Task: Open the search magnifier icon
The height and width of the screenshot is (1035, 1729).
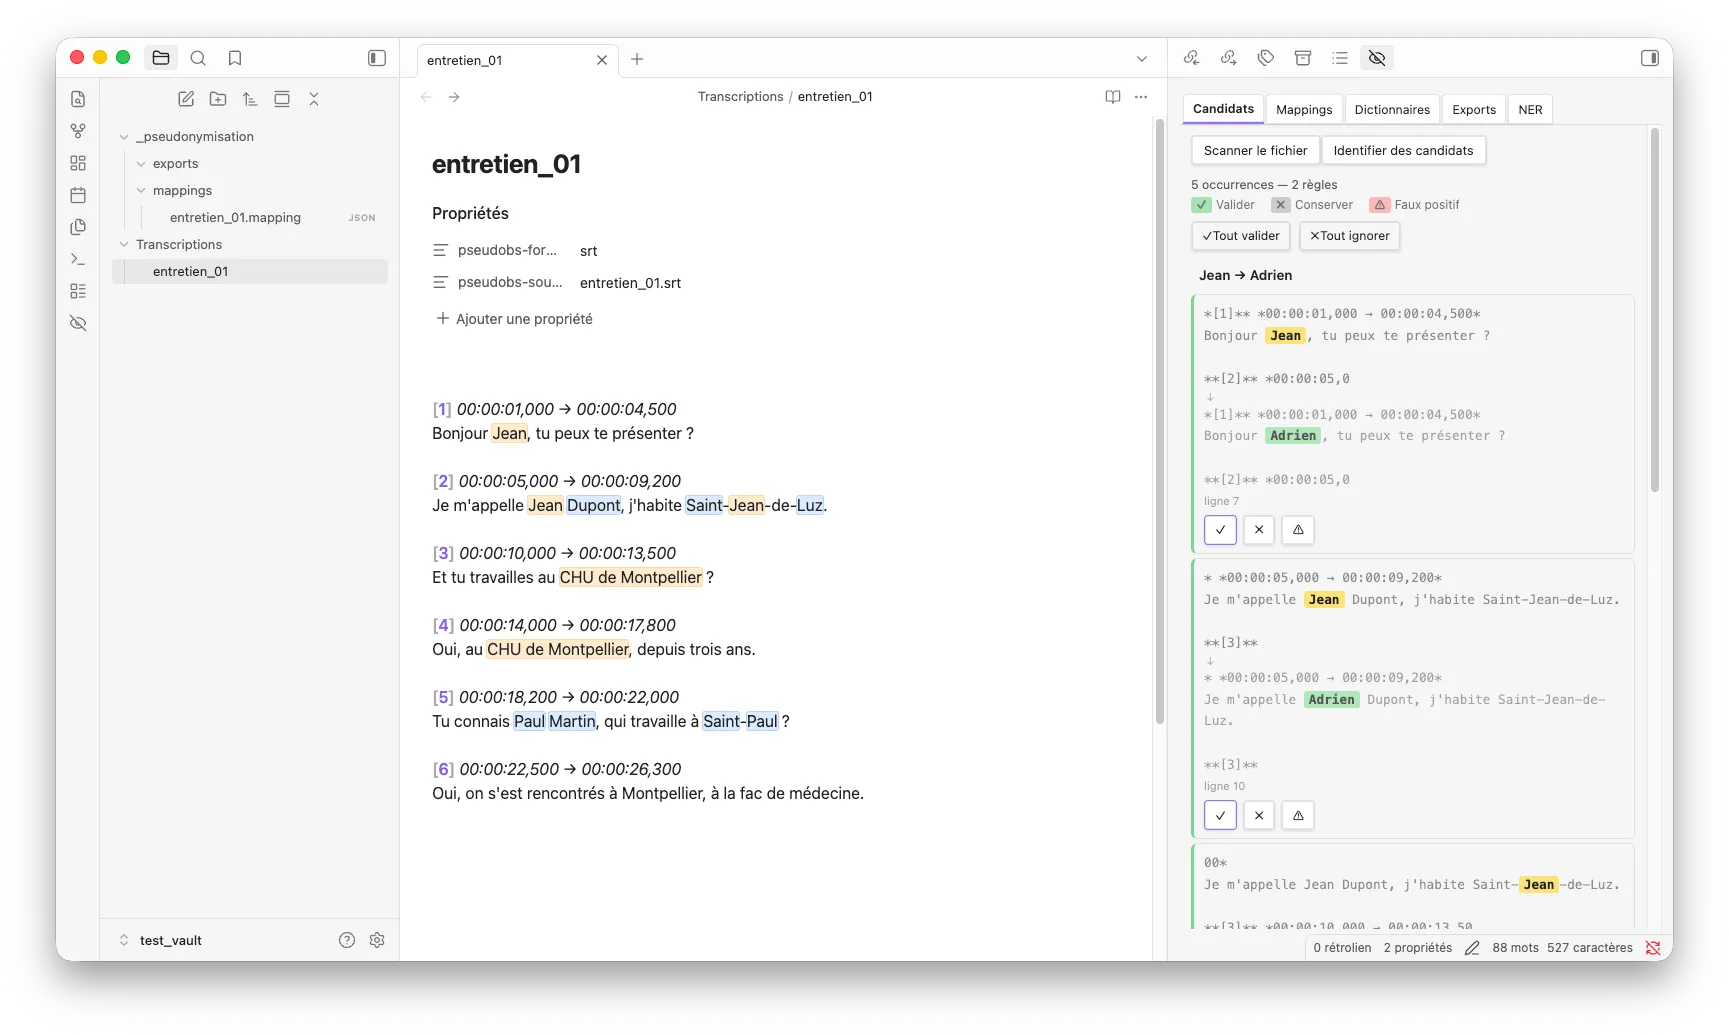Action: click(x=198, y=58)
